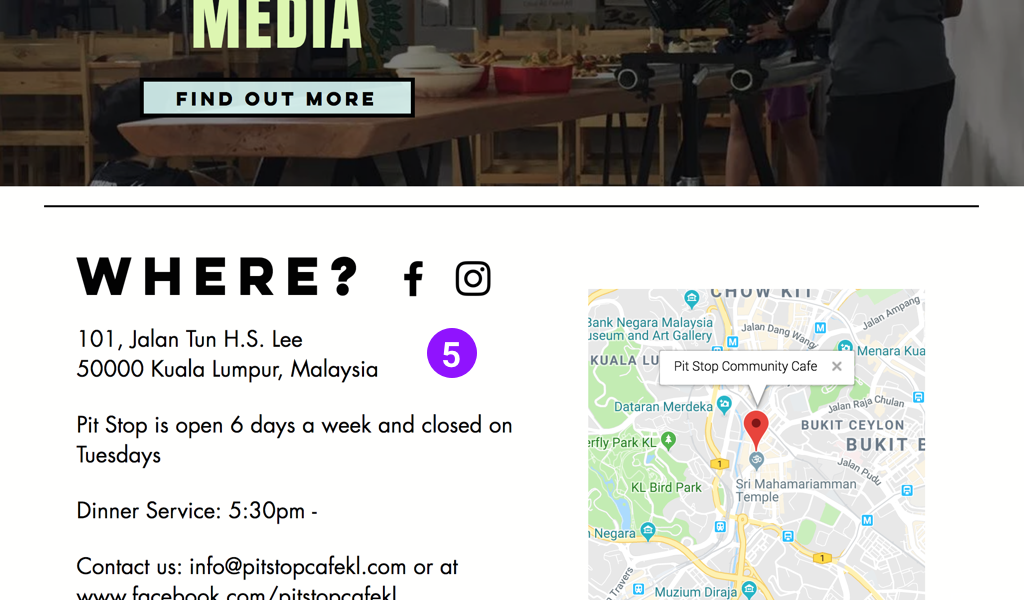Select the Butterfly Park KL tree marker
The height and width of the screenshot is (600, 1024).
[668, 440]
